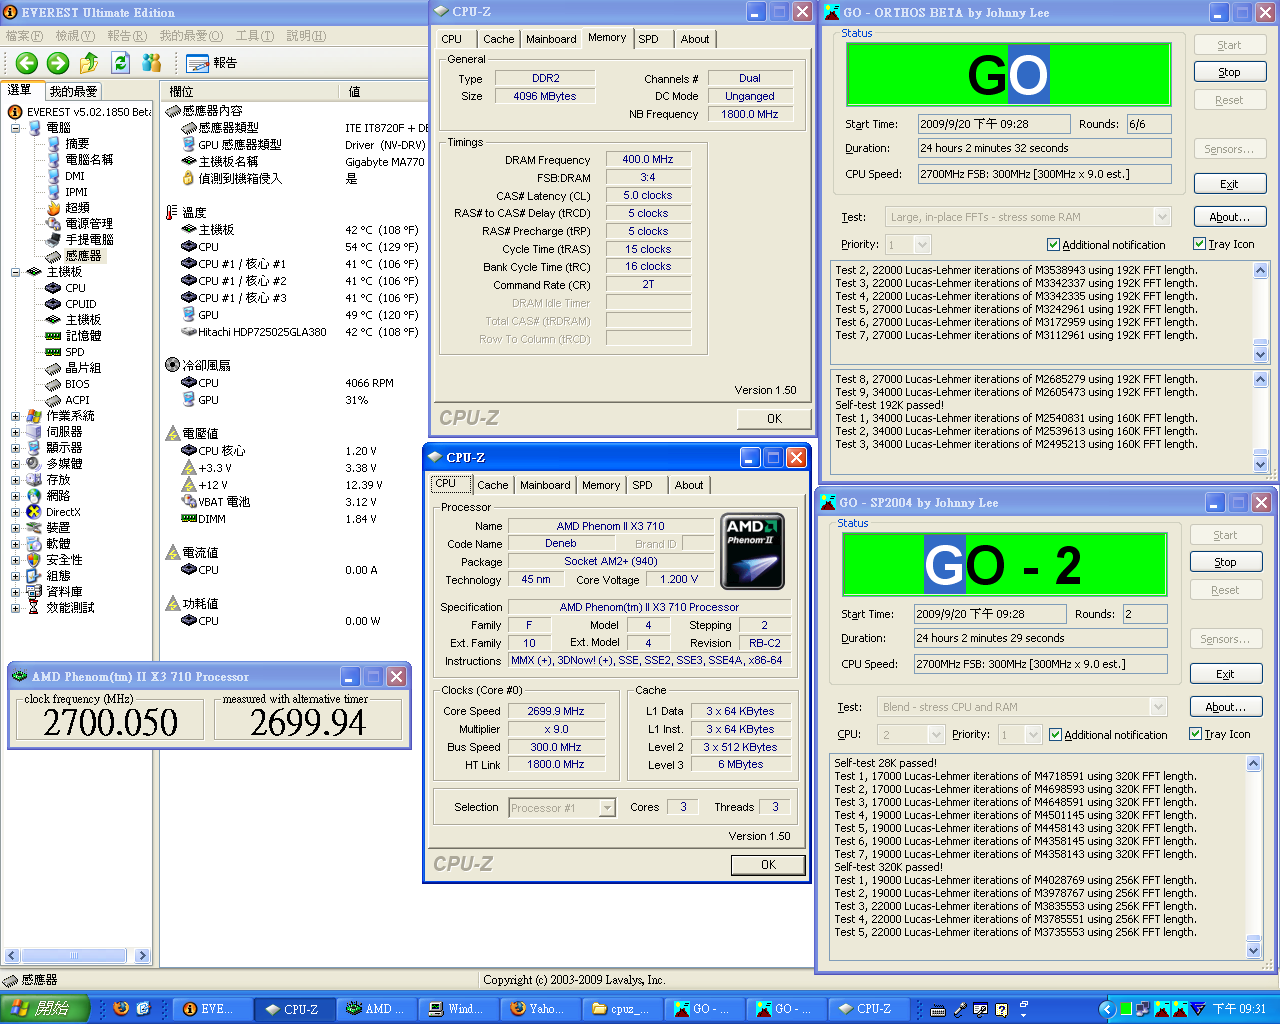The image size is (1280, 1024).
Task: Open About tab in upper CPU-Z window
Action: click(x=695, y=39)
